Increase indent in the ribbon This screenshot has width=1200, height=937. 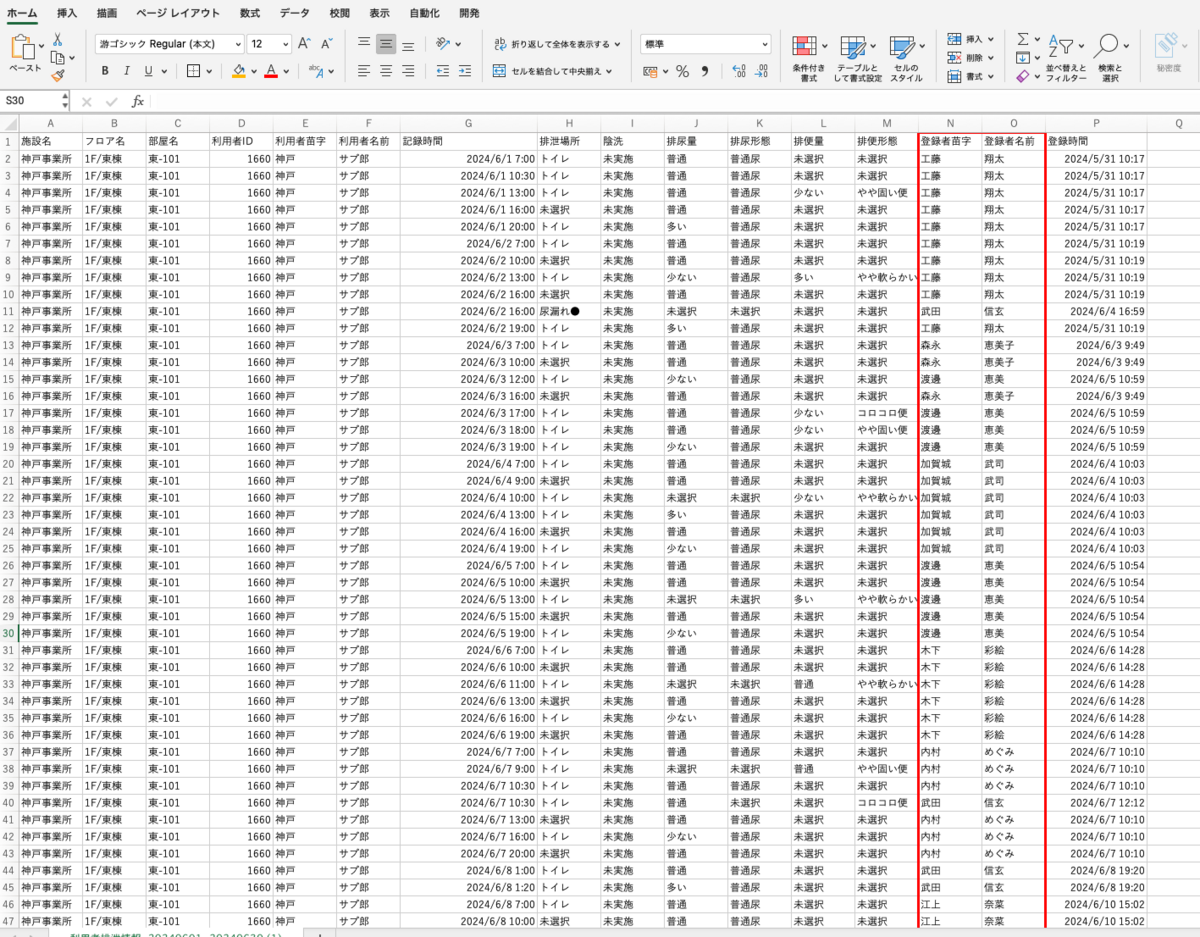[463, 71]
